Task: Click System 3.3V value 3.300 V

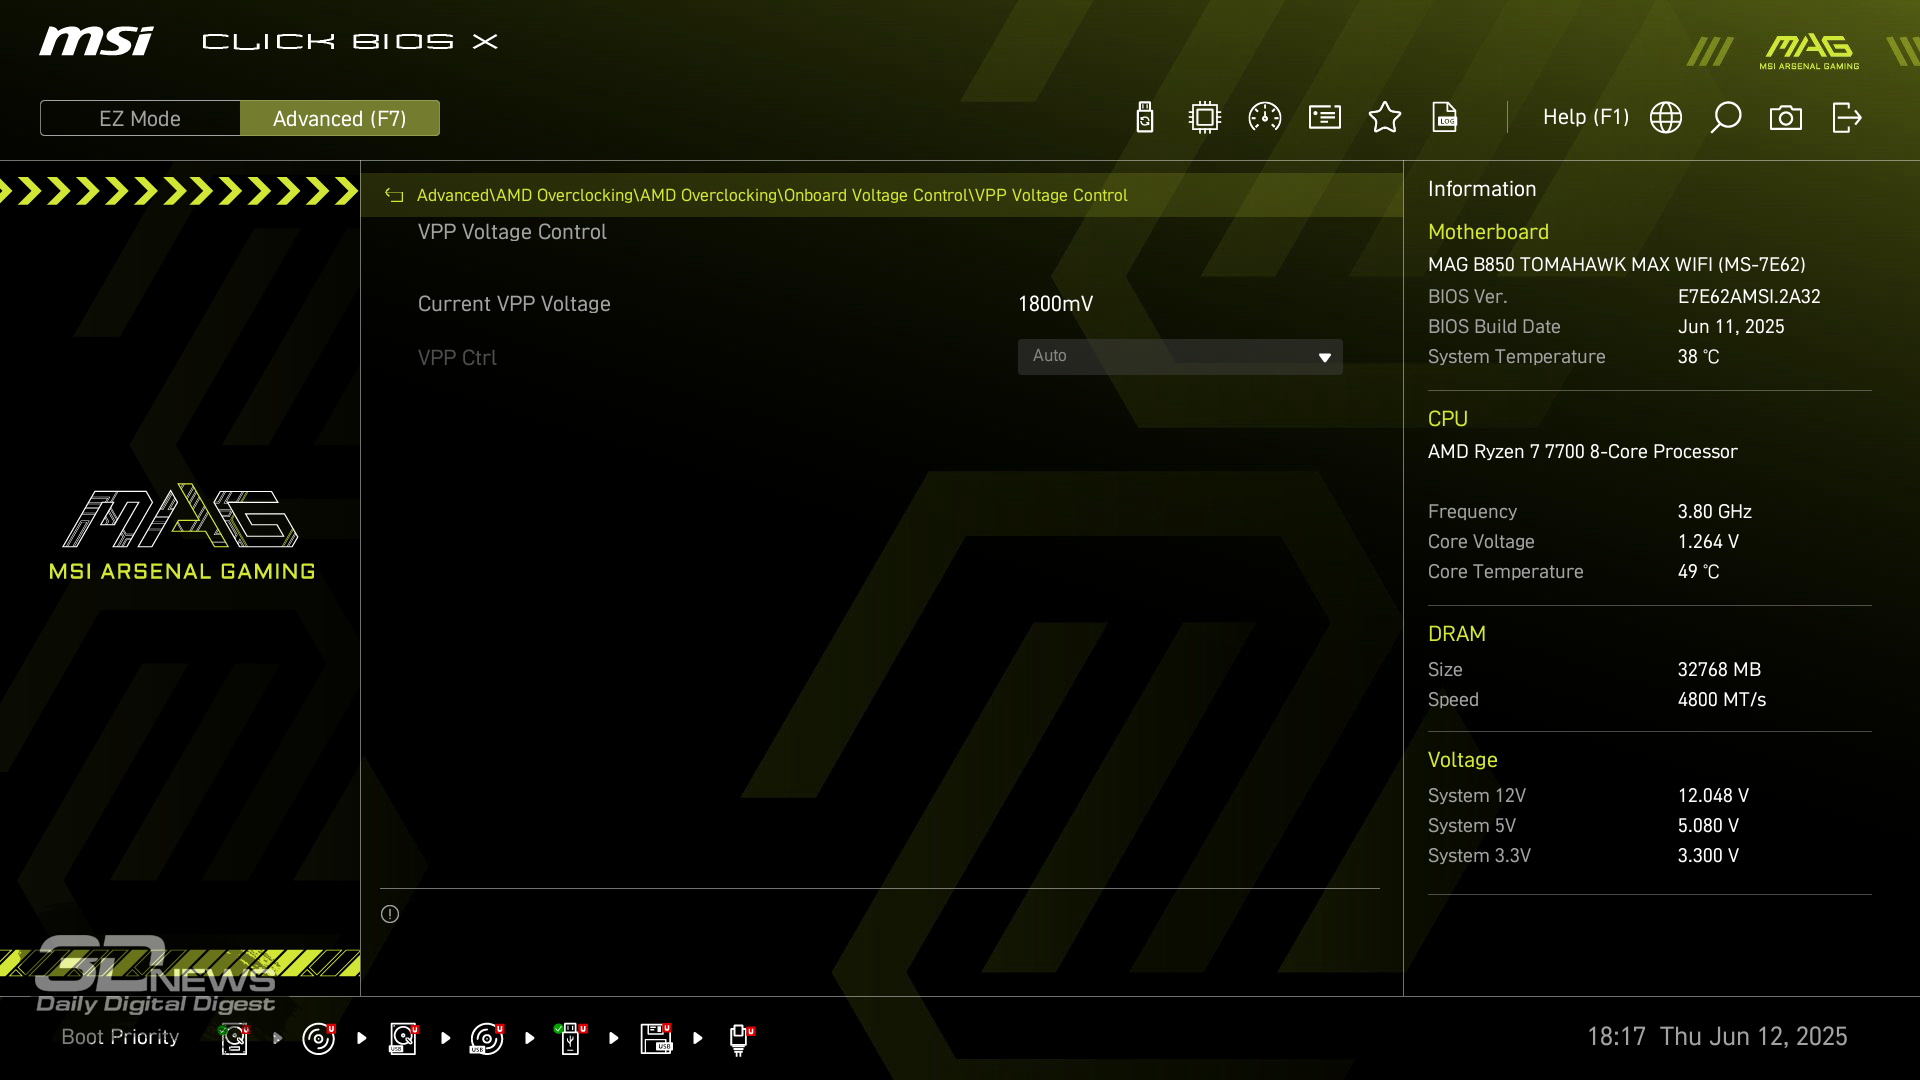Action: [x=1708, y=856]
